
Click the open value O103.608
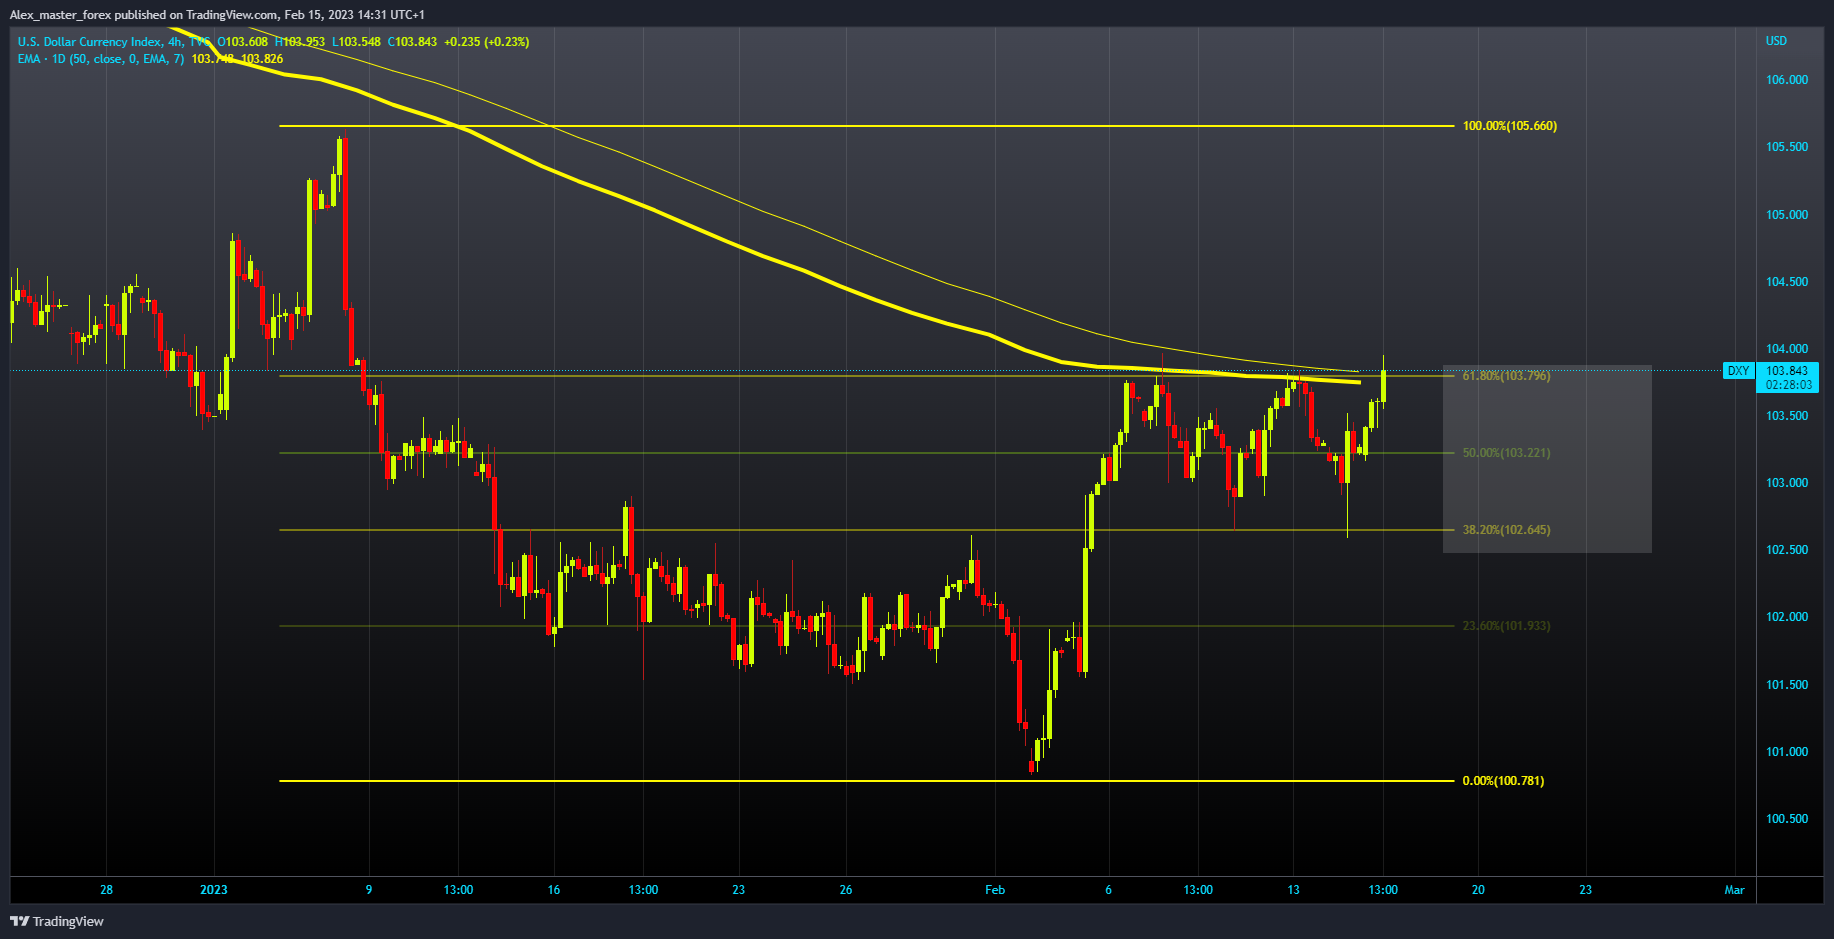242,42
